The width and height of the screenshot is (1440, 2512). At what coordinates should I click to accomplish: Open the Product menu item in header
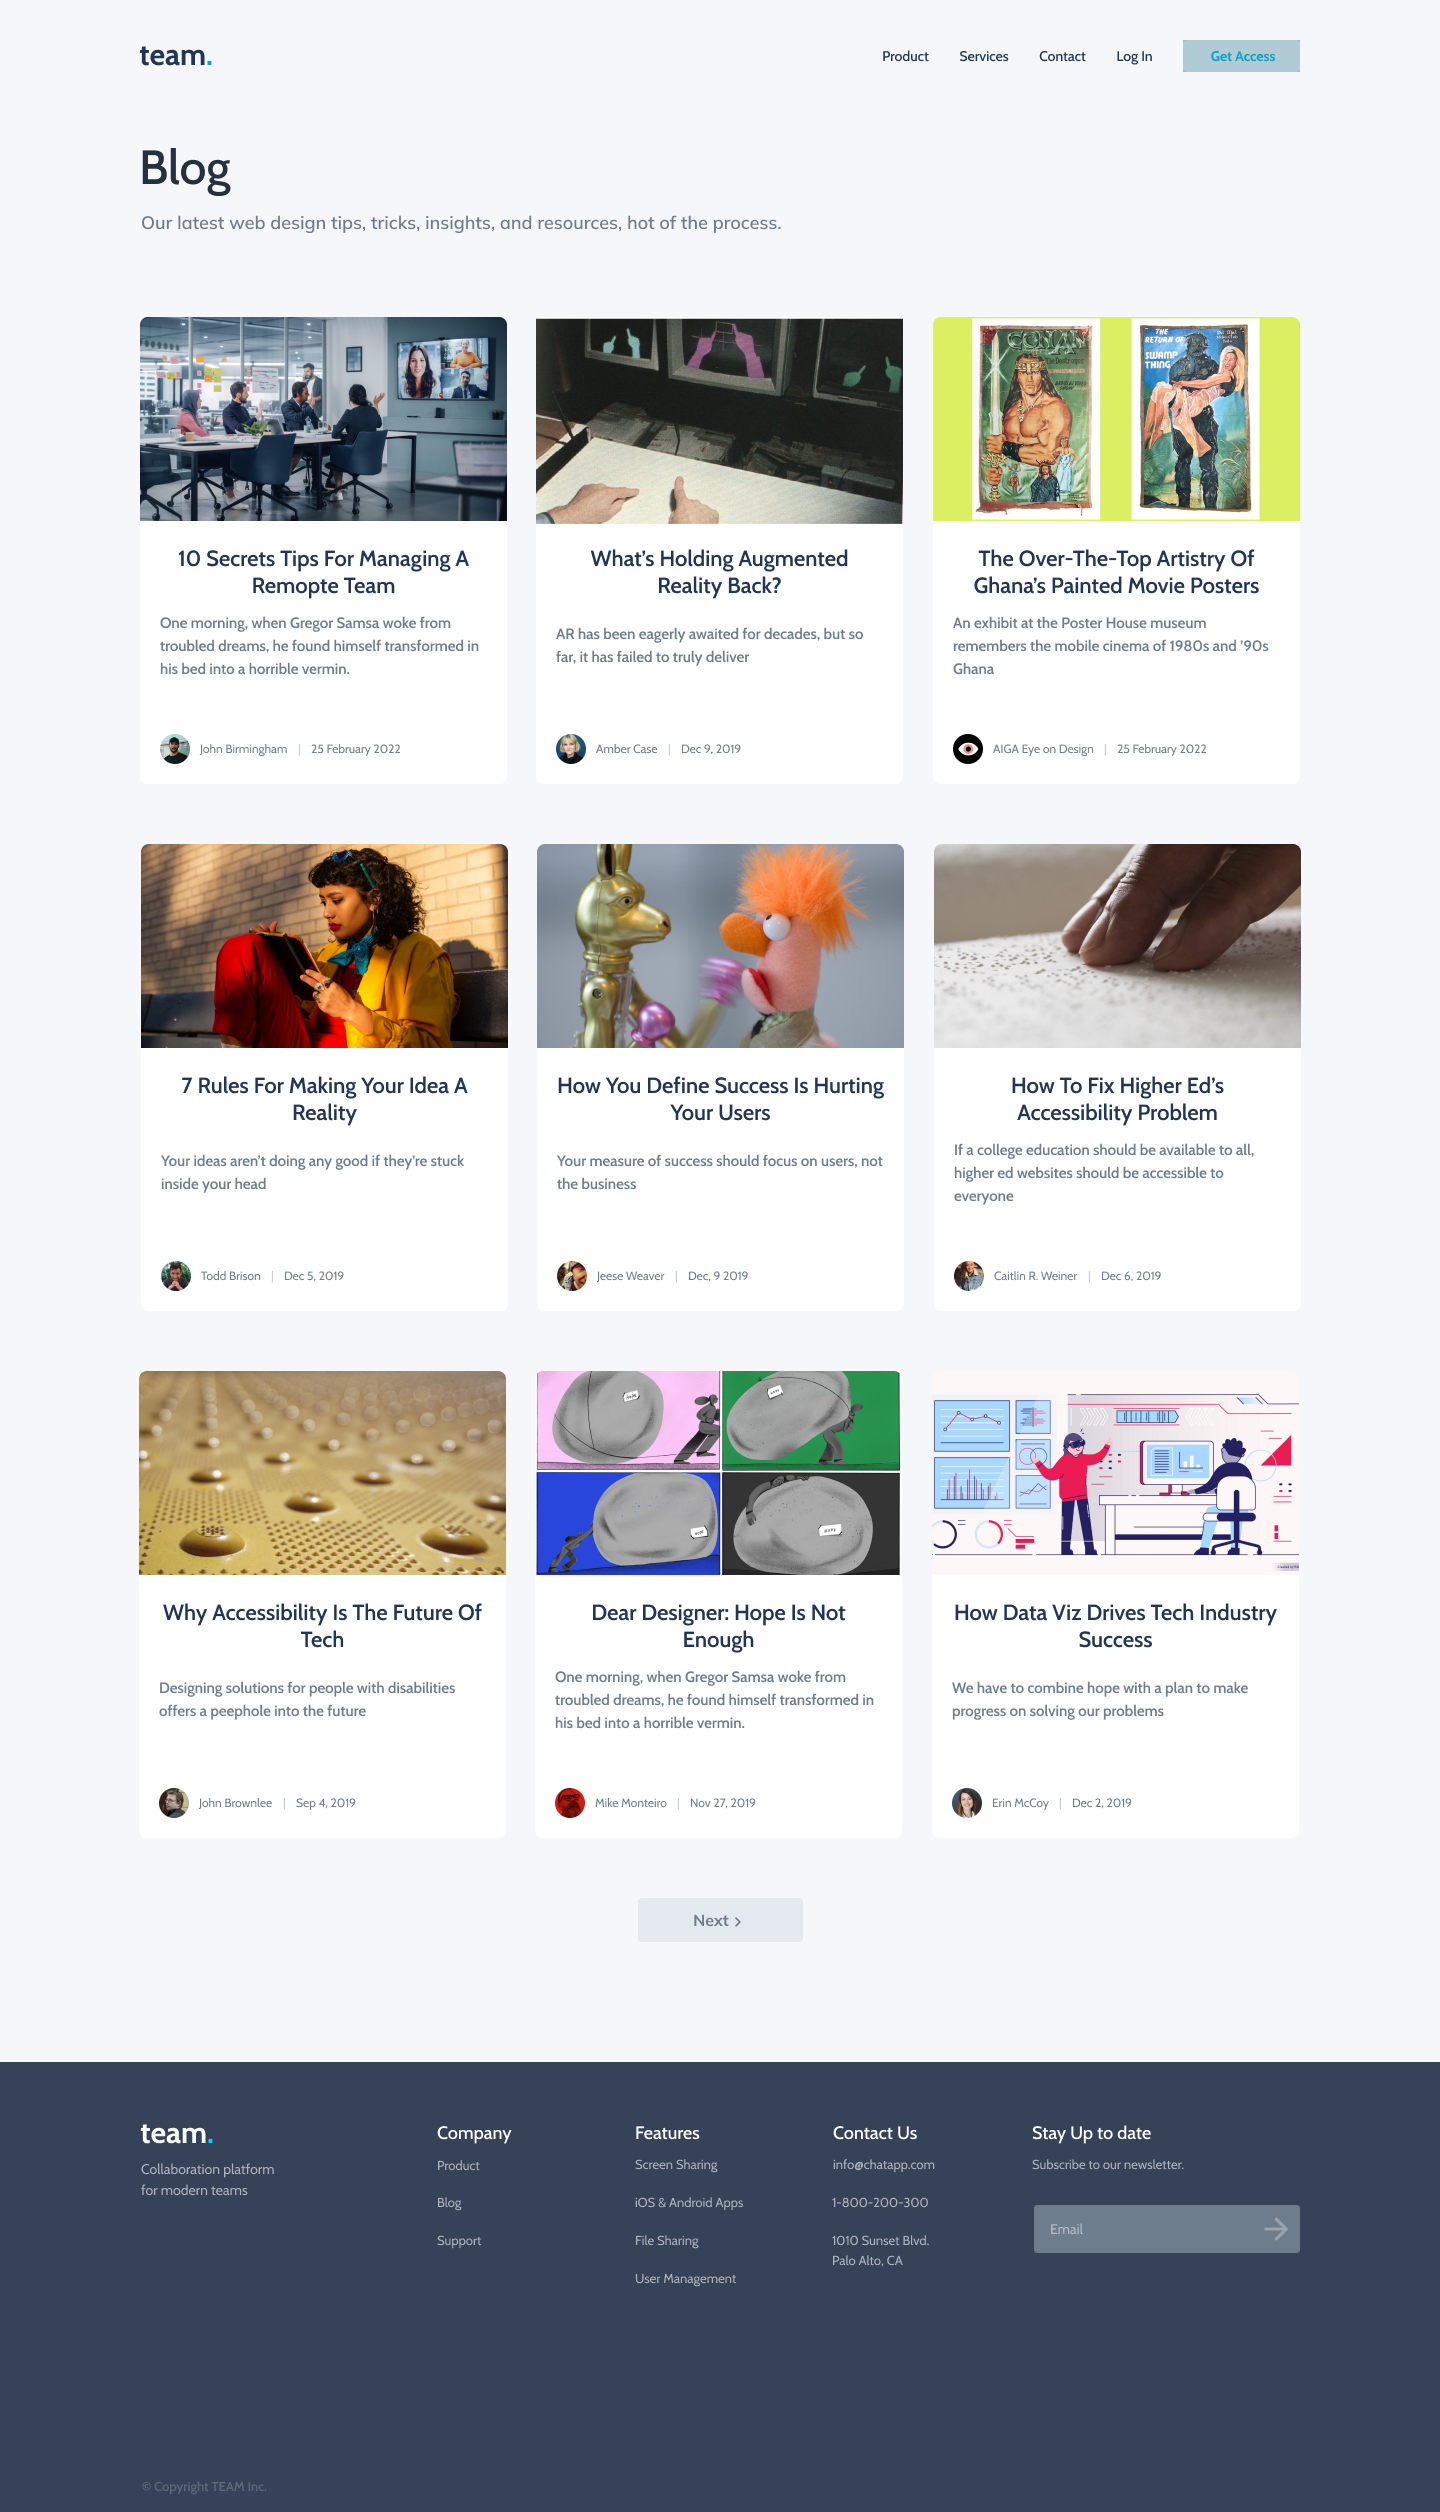pos(905,56)
